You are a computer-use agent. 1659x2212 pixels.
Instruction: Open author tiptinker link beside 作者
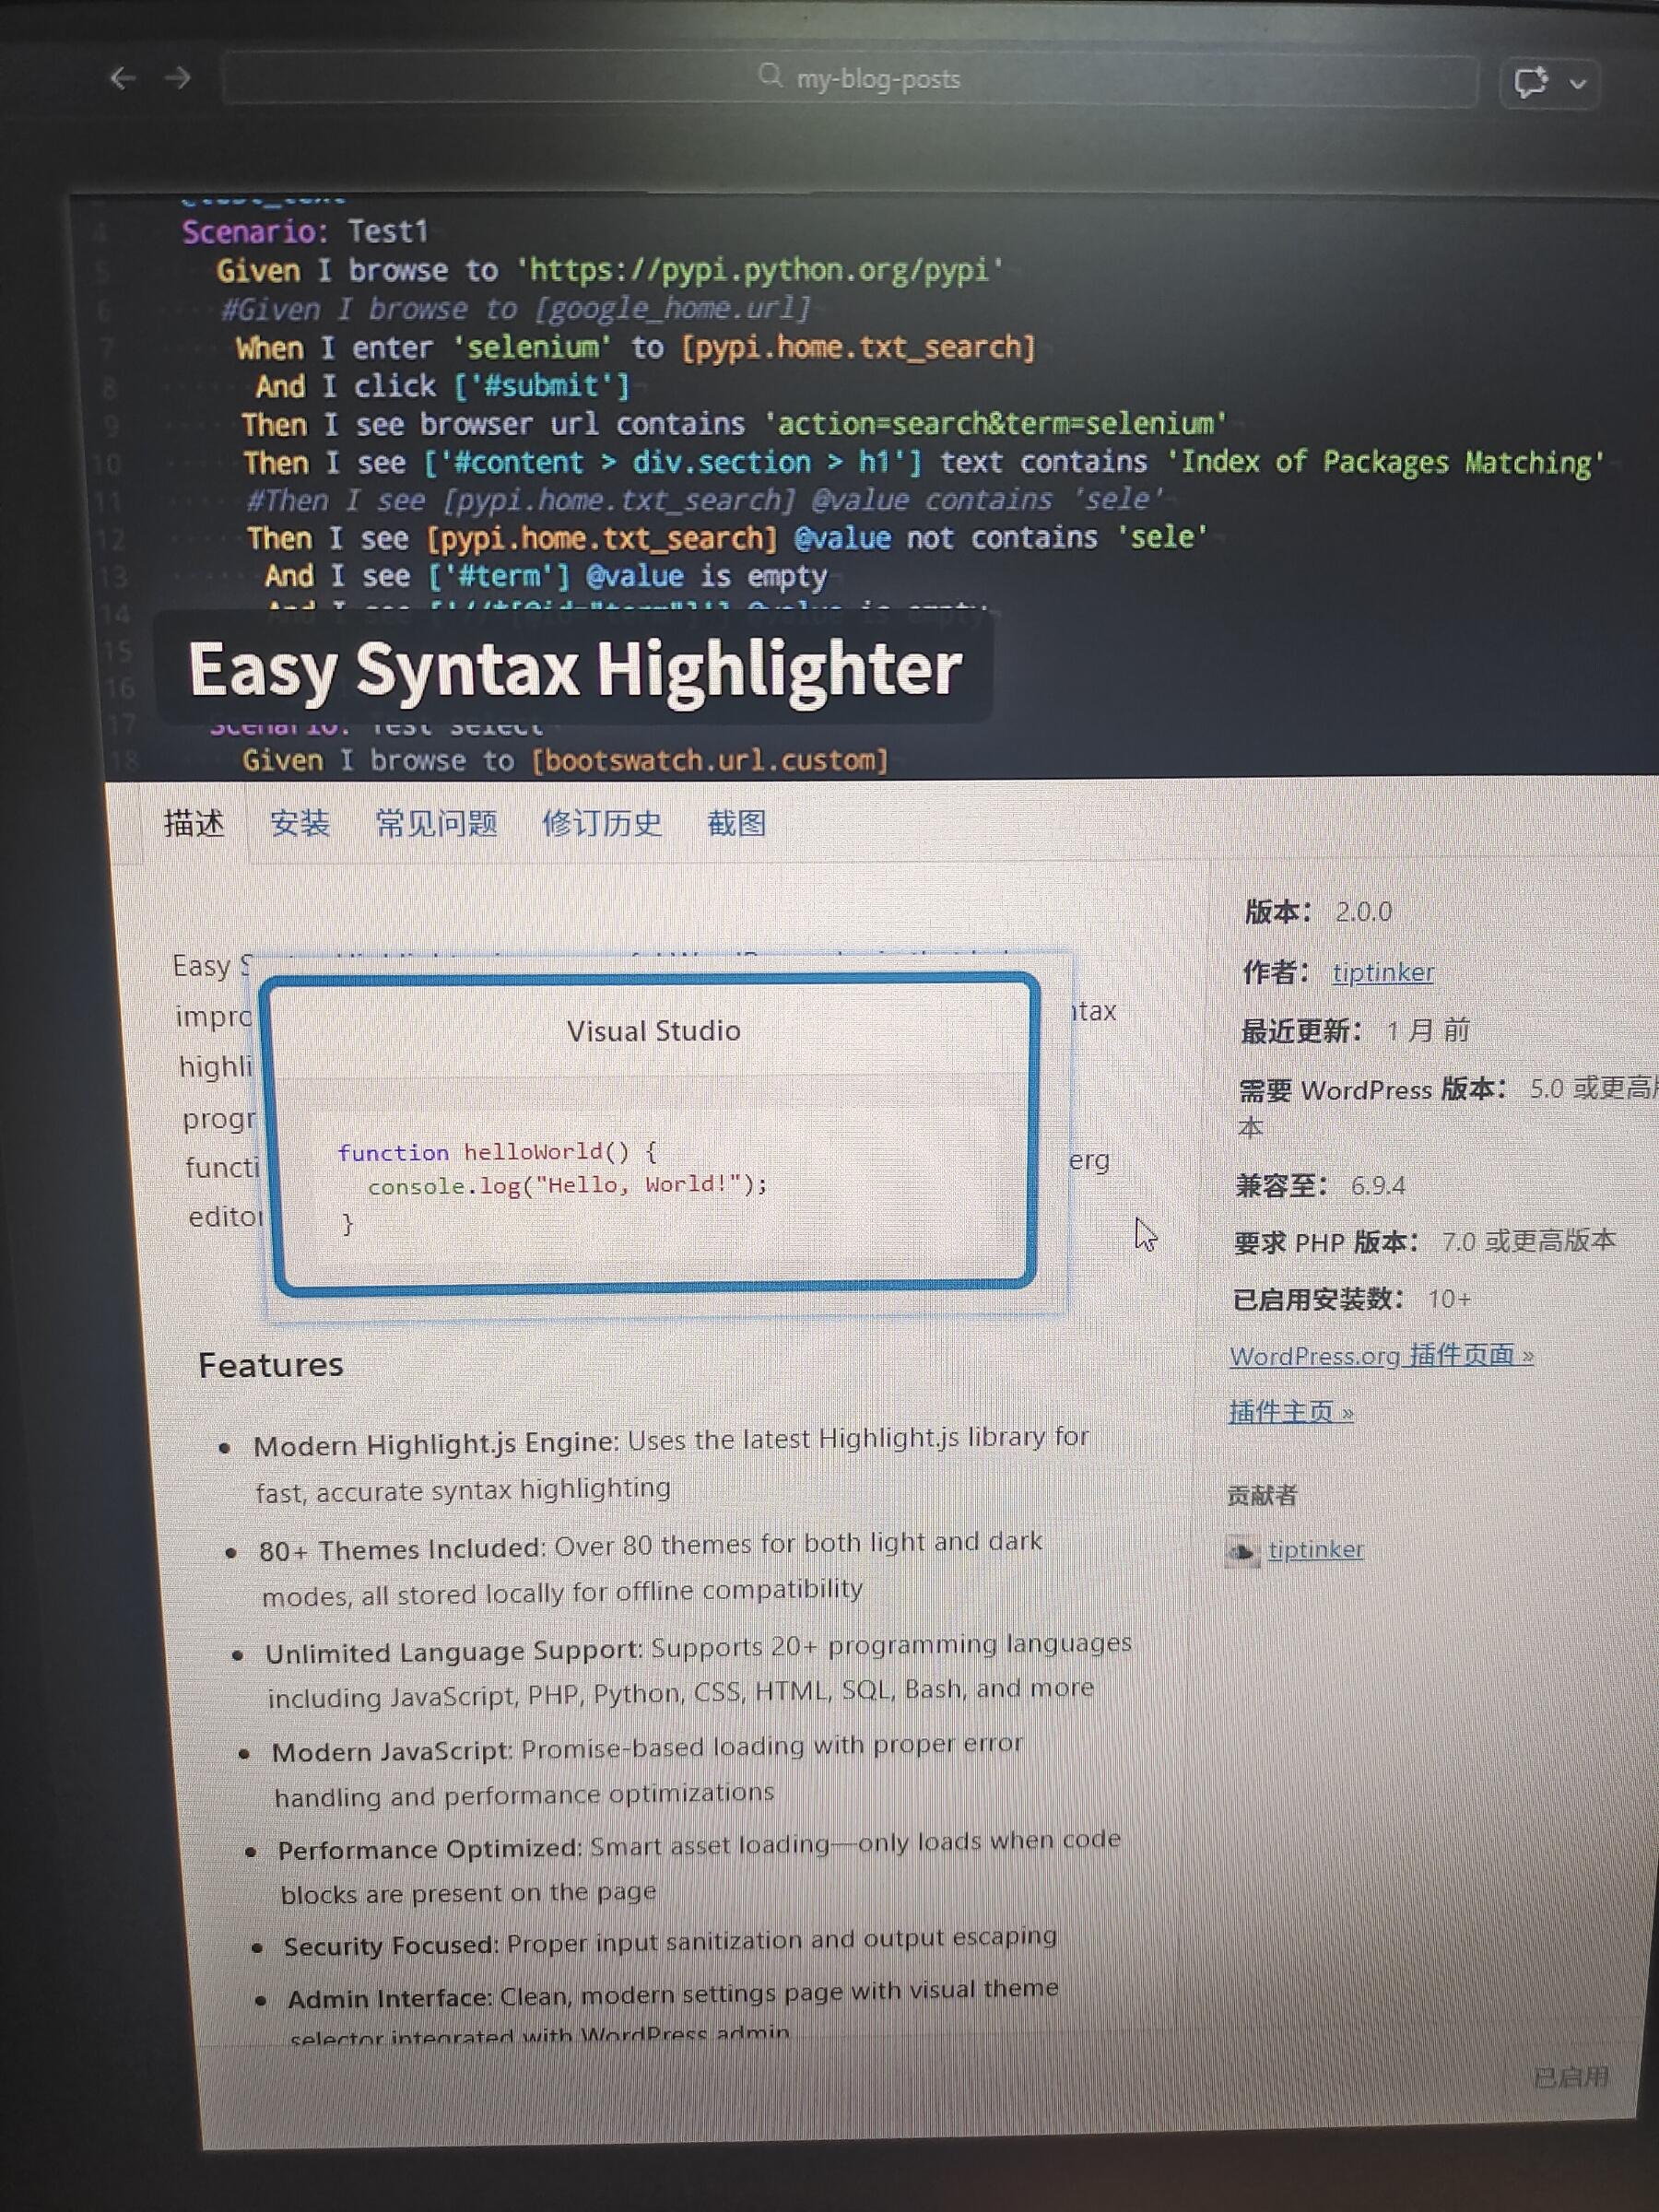(x=1382, y=972)
